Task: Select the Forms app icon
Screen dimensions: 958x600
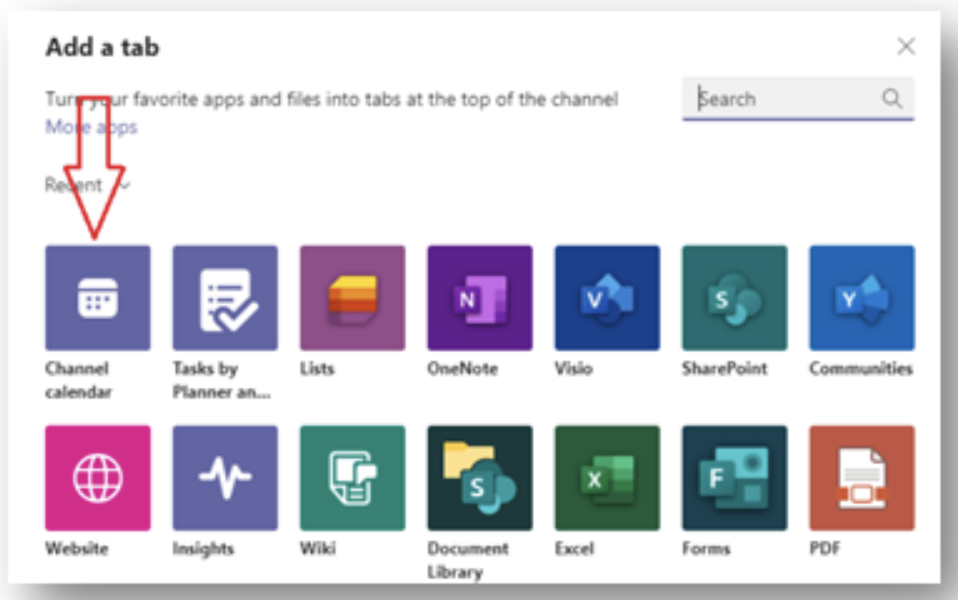Action: click(x=734, y=478)
